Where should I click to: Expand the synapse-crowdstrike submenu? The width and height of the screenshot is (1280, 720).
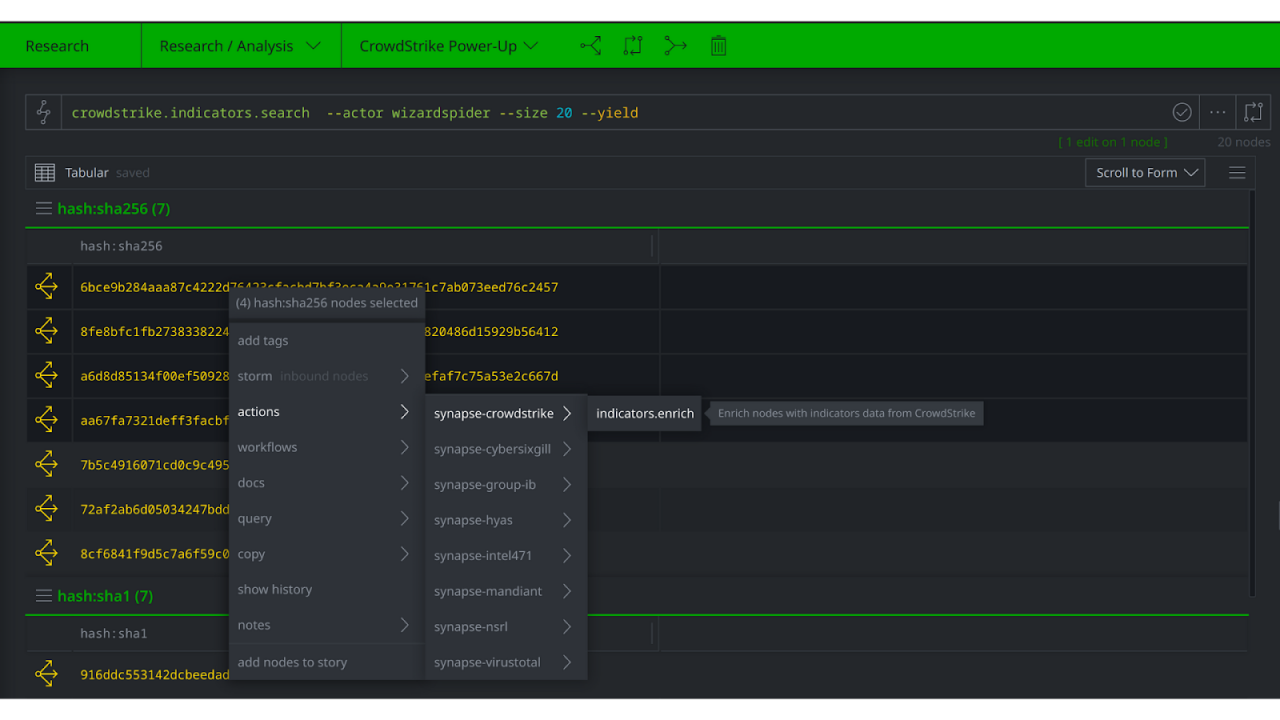[505, 413]
